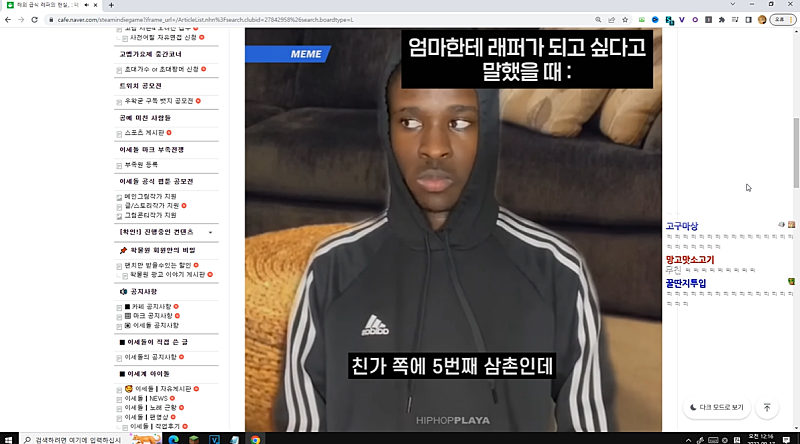The height and width of the screenshot is (444, 800).
Task: Bookmark this page with the star
Action: pos(625,20)
